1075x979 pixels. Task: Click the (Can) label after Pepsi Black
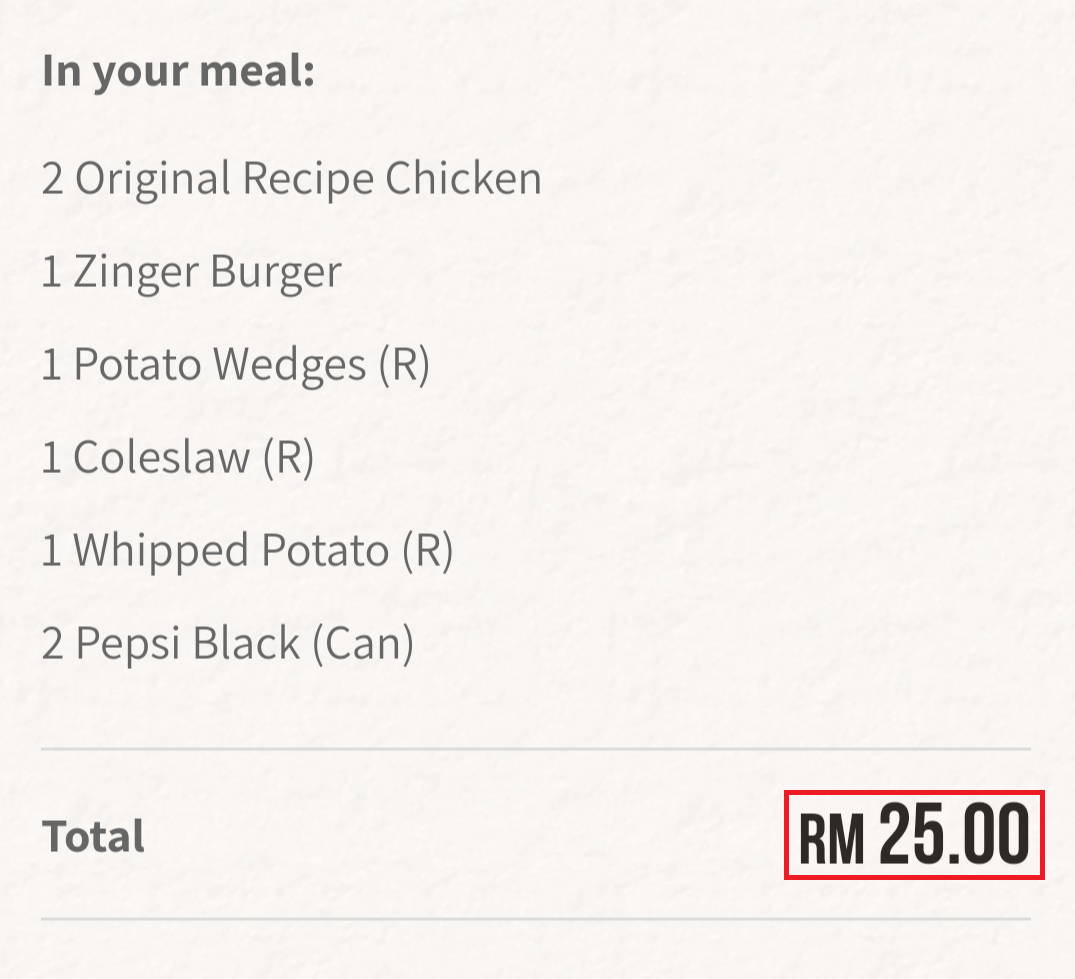click(363, 643)
